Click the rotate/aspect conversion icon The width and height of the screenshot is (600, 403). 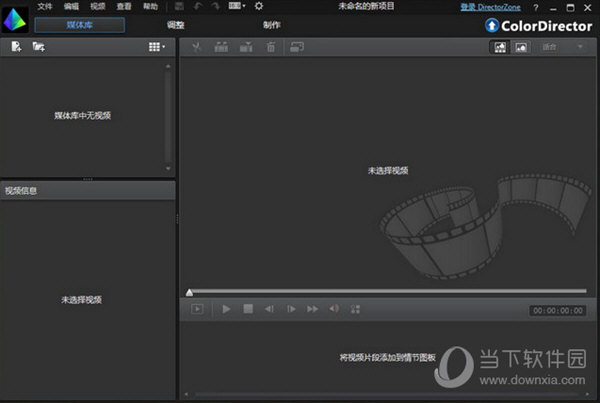coord(297,47)
